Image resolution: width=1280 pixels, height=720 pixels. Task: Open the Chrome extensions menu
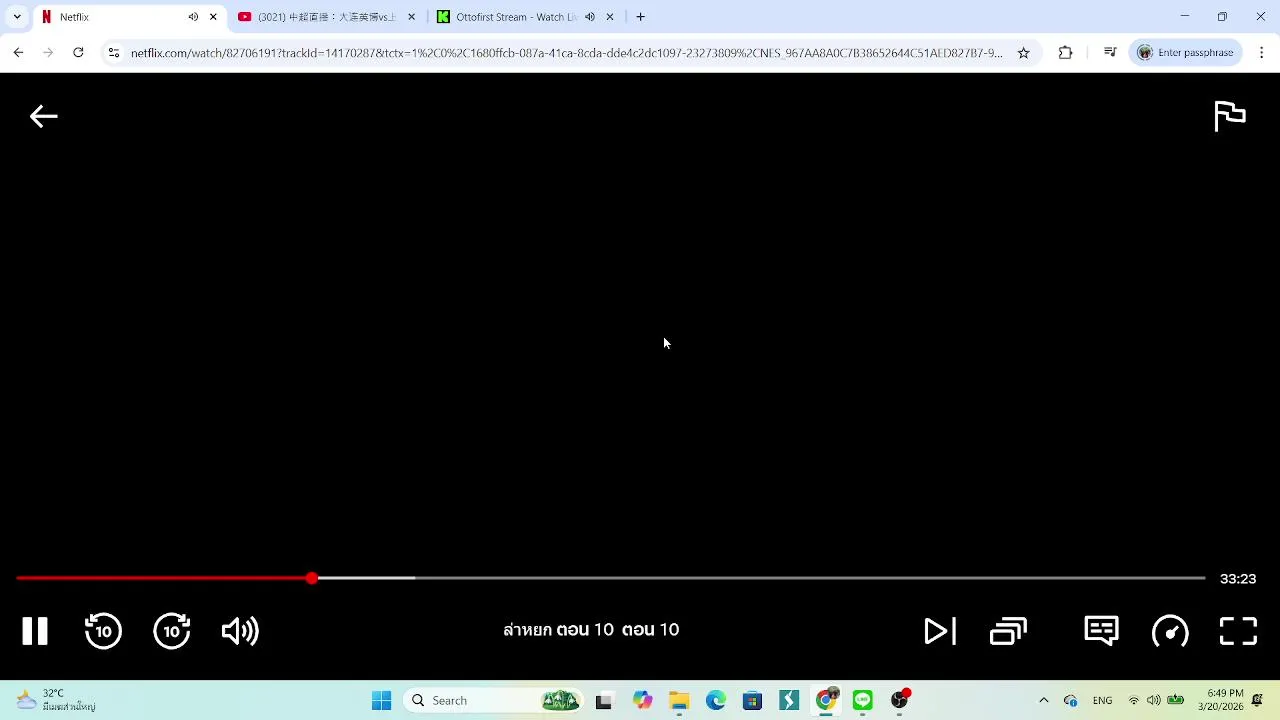1065,53
